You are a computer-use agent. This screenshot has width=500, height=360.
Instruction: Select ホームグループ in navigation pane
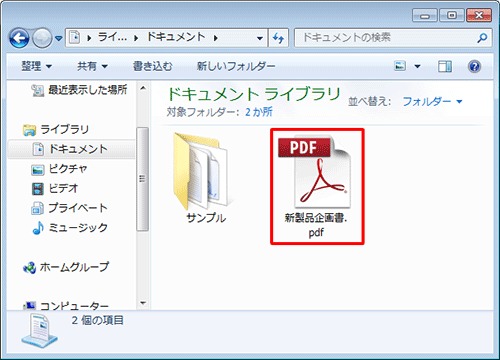point(74,267)
